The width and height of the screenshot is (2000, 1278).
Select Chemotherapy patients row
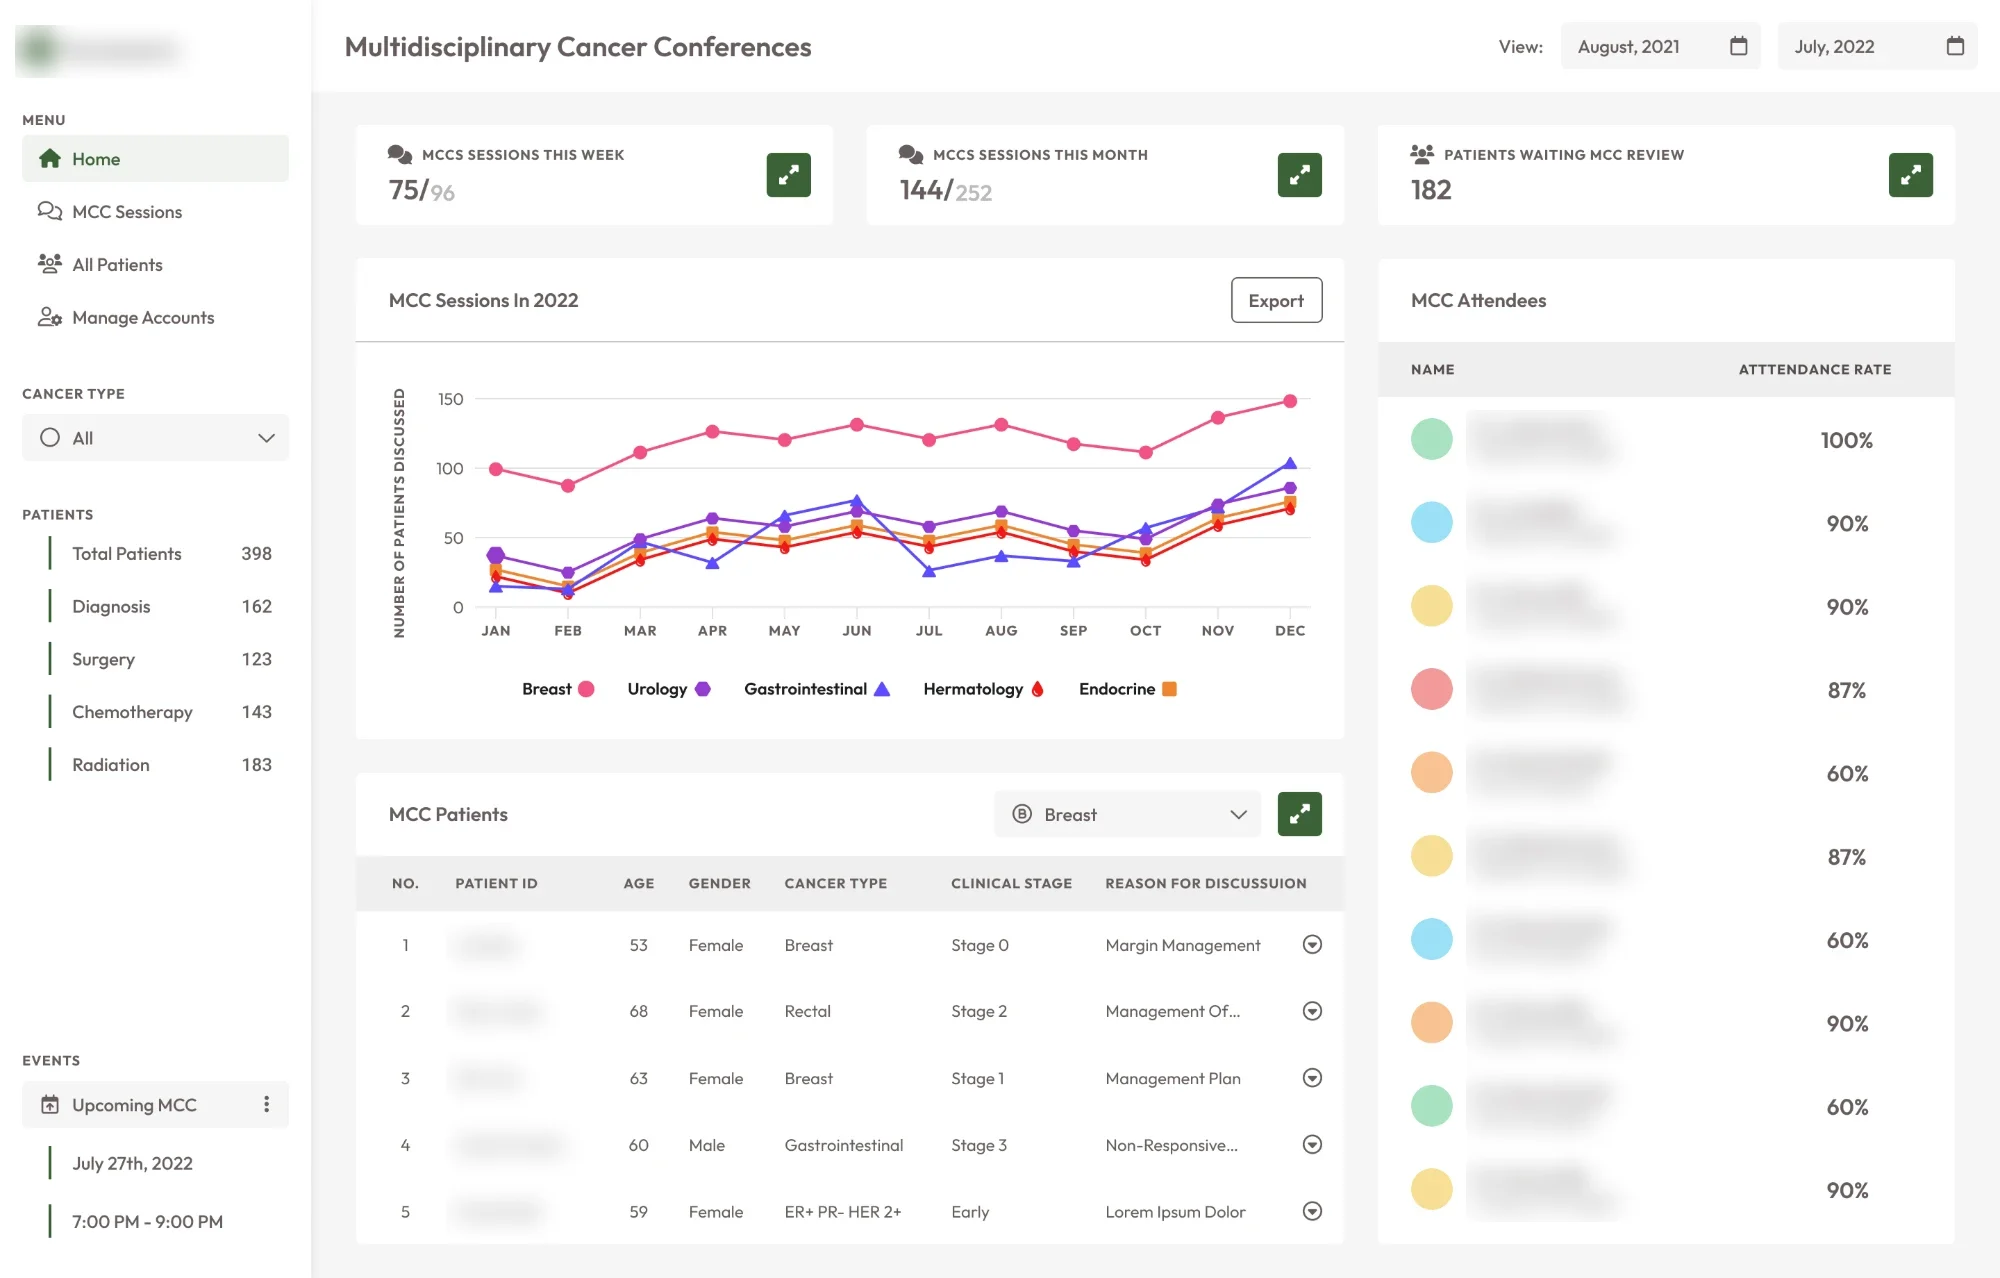click(160, 711)
